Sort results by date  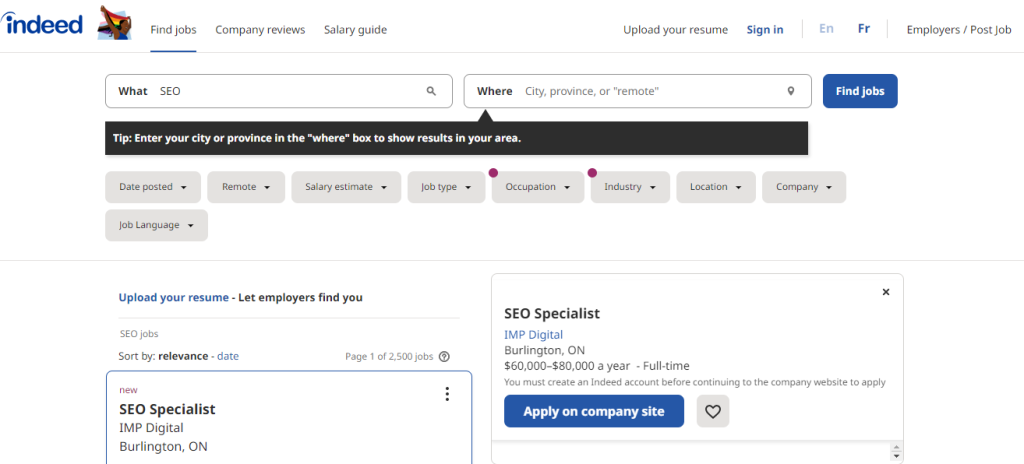[228, 356]
